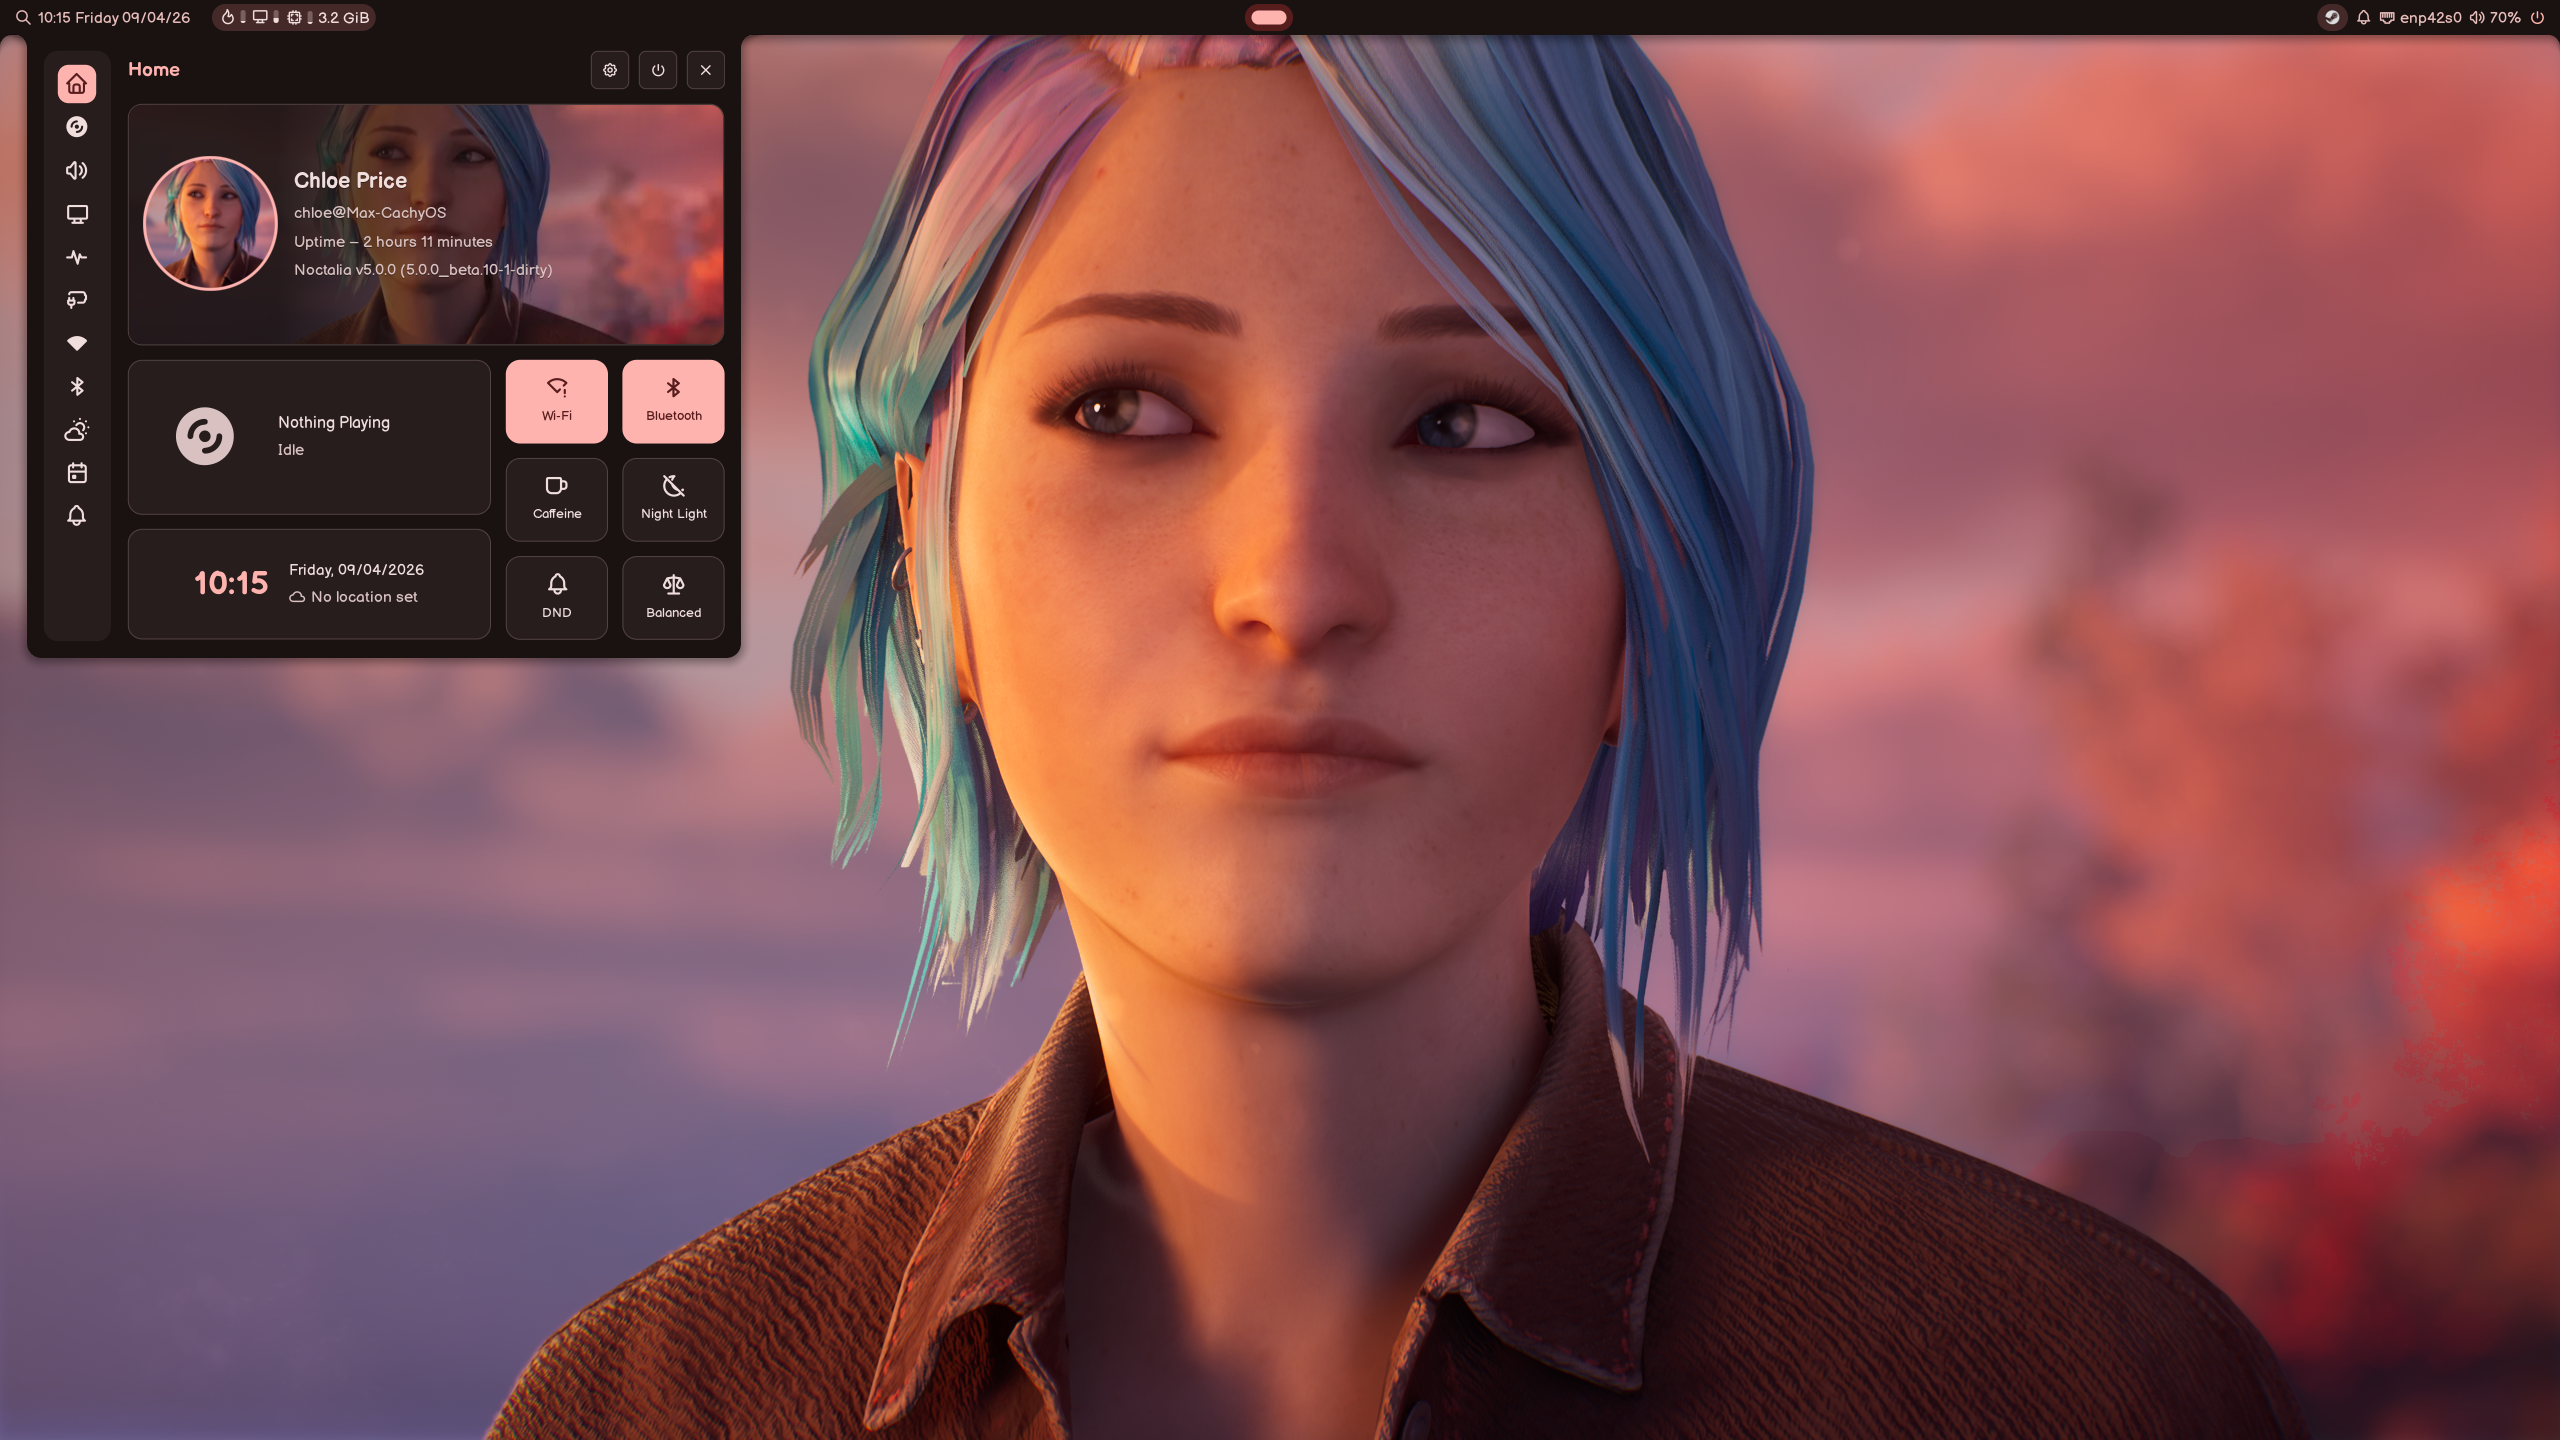This screenshot has width=2560, height=1440.
Task: Open the paint roller sidebar tab
Action: click(77, 300)
